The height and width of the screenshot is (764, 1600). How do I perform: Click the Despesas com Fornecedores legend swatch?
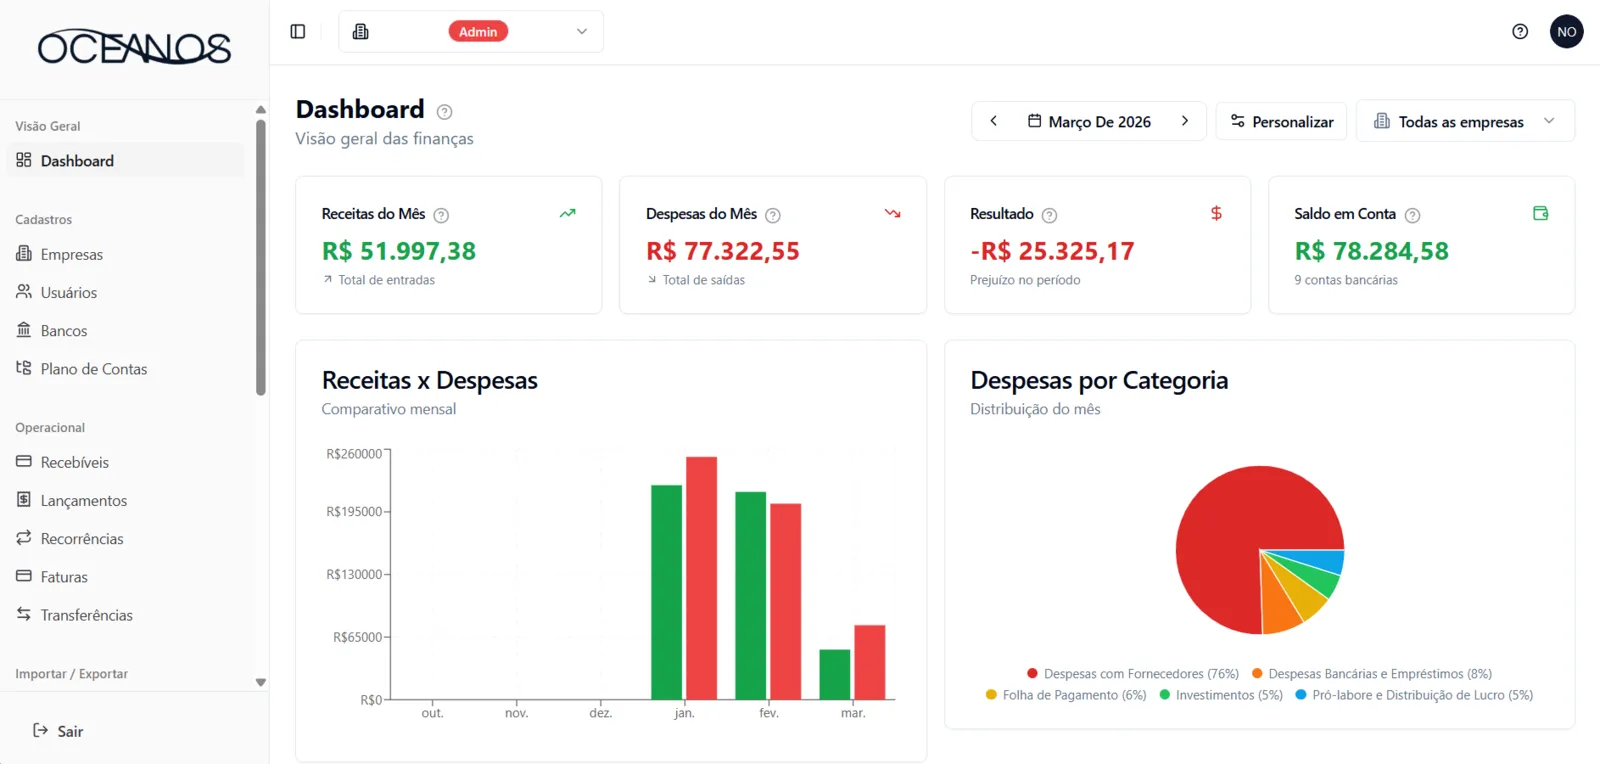(x=1032, y=674)
